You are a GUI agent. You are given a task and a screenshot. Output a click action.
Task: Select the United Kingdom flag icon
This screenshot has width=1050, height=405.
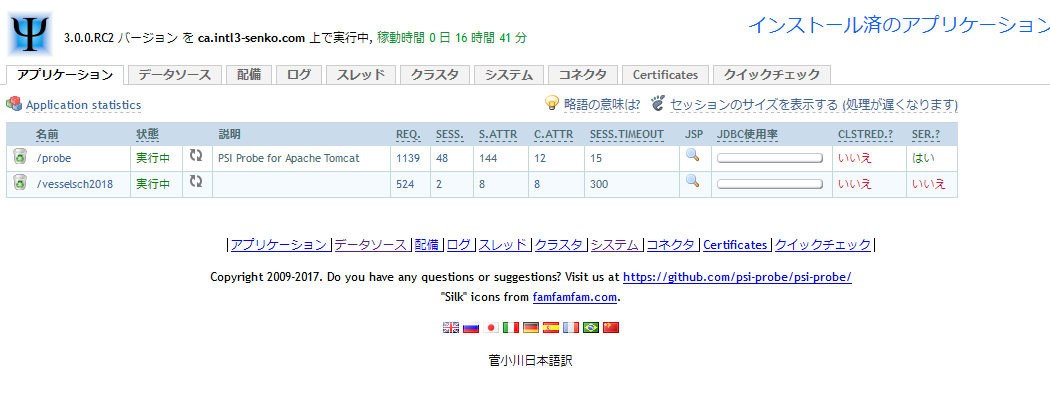click(x=451, y=327)
